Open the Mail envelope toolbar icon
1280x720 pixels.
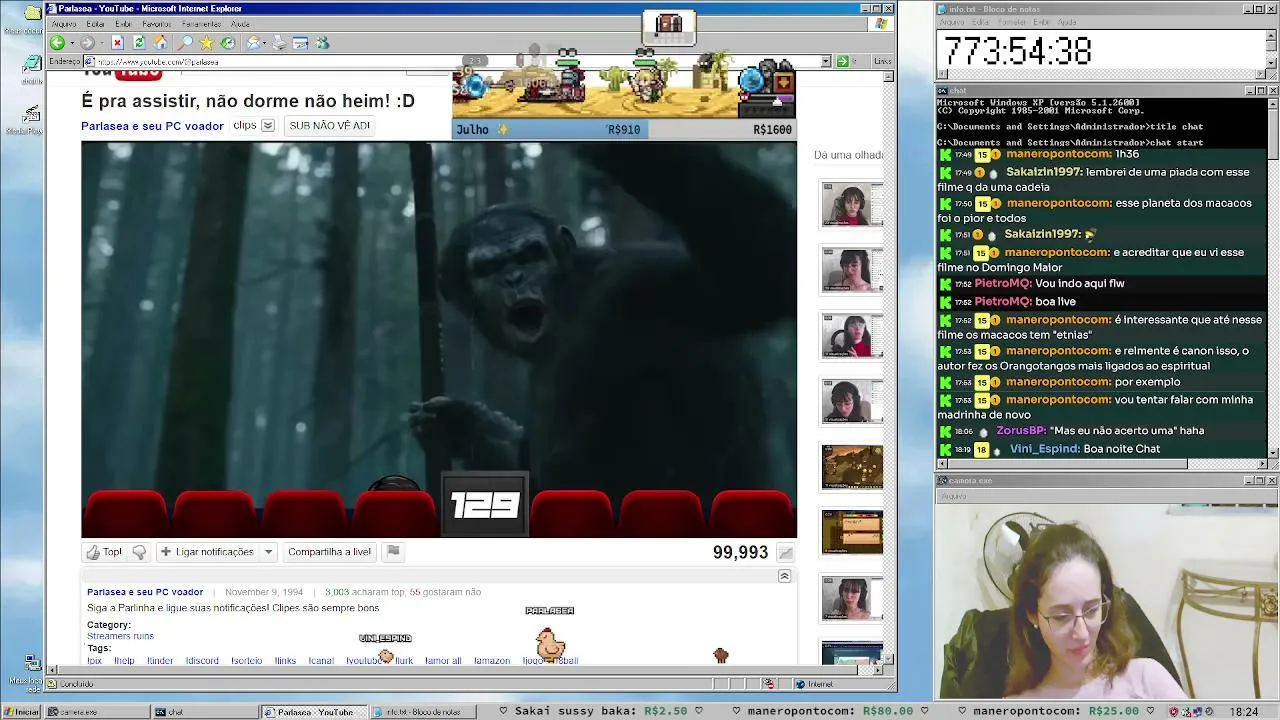point(253,43)
